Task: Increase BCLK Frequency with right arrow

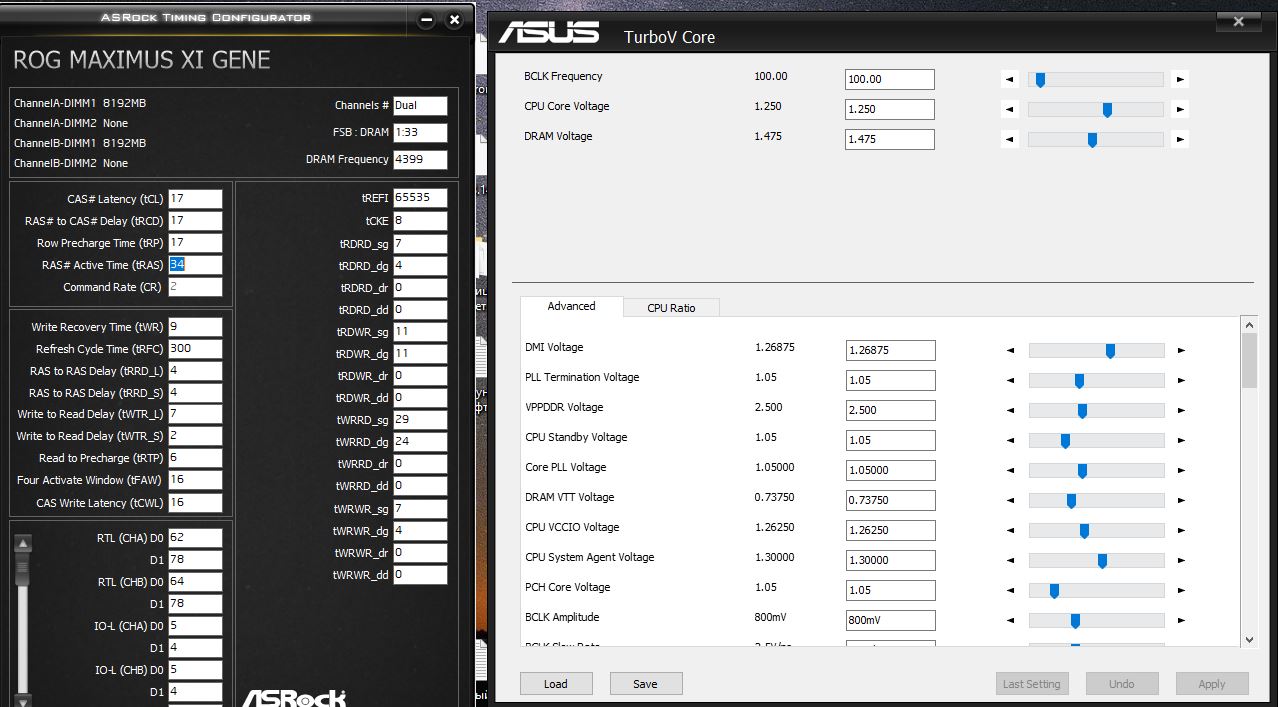Action: point(1181,80)
